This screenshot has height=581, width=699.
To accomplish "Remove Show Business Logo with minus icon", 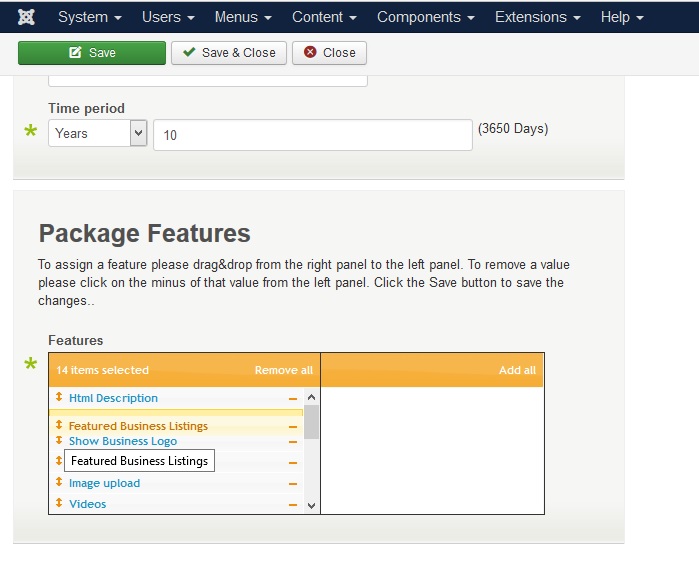I will [293, 442].
